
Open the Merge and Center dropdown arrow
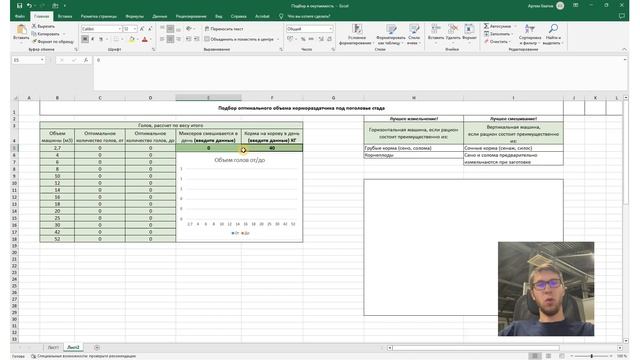[278, 40]
